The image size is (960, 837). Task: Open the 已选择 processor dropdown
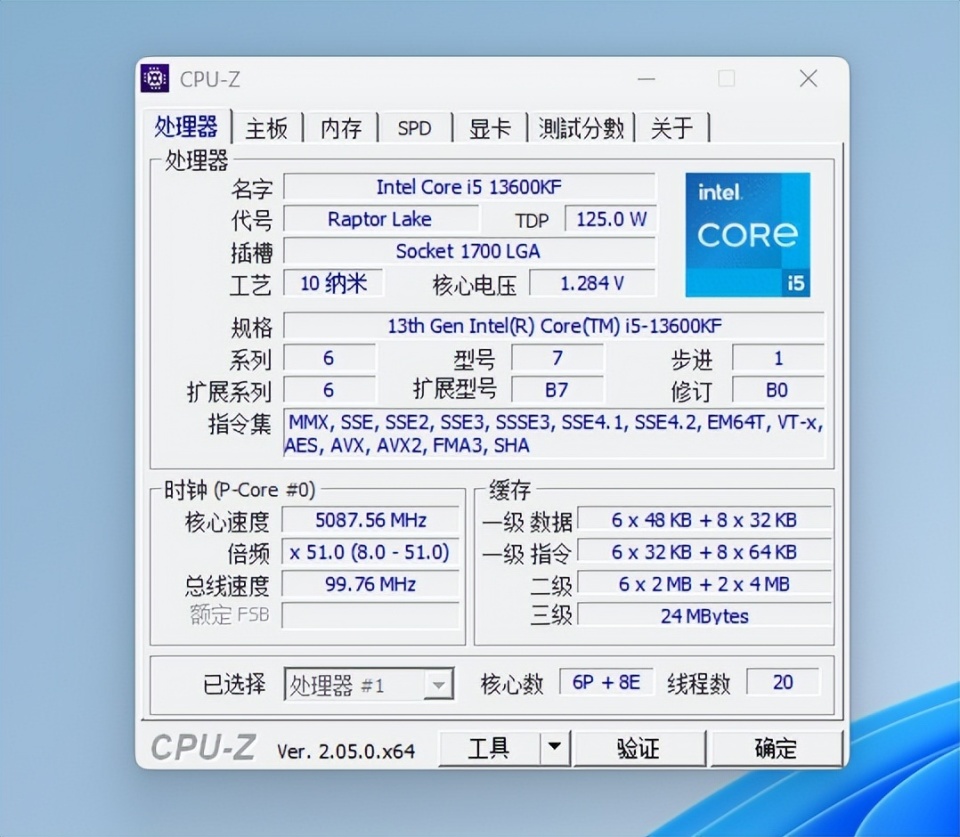[x=370, y=684]
